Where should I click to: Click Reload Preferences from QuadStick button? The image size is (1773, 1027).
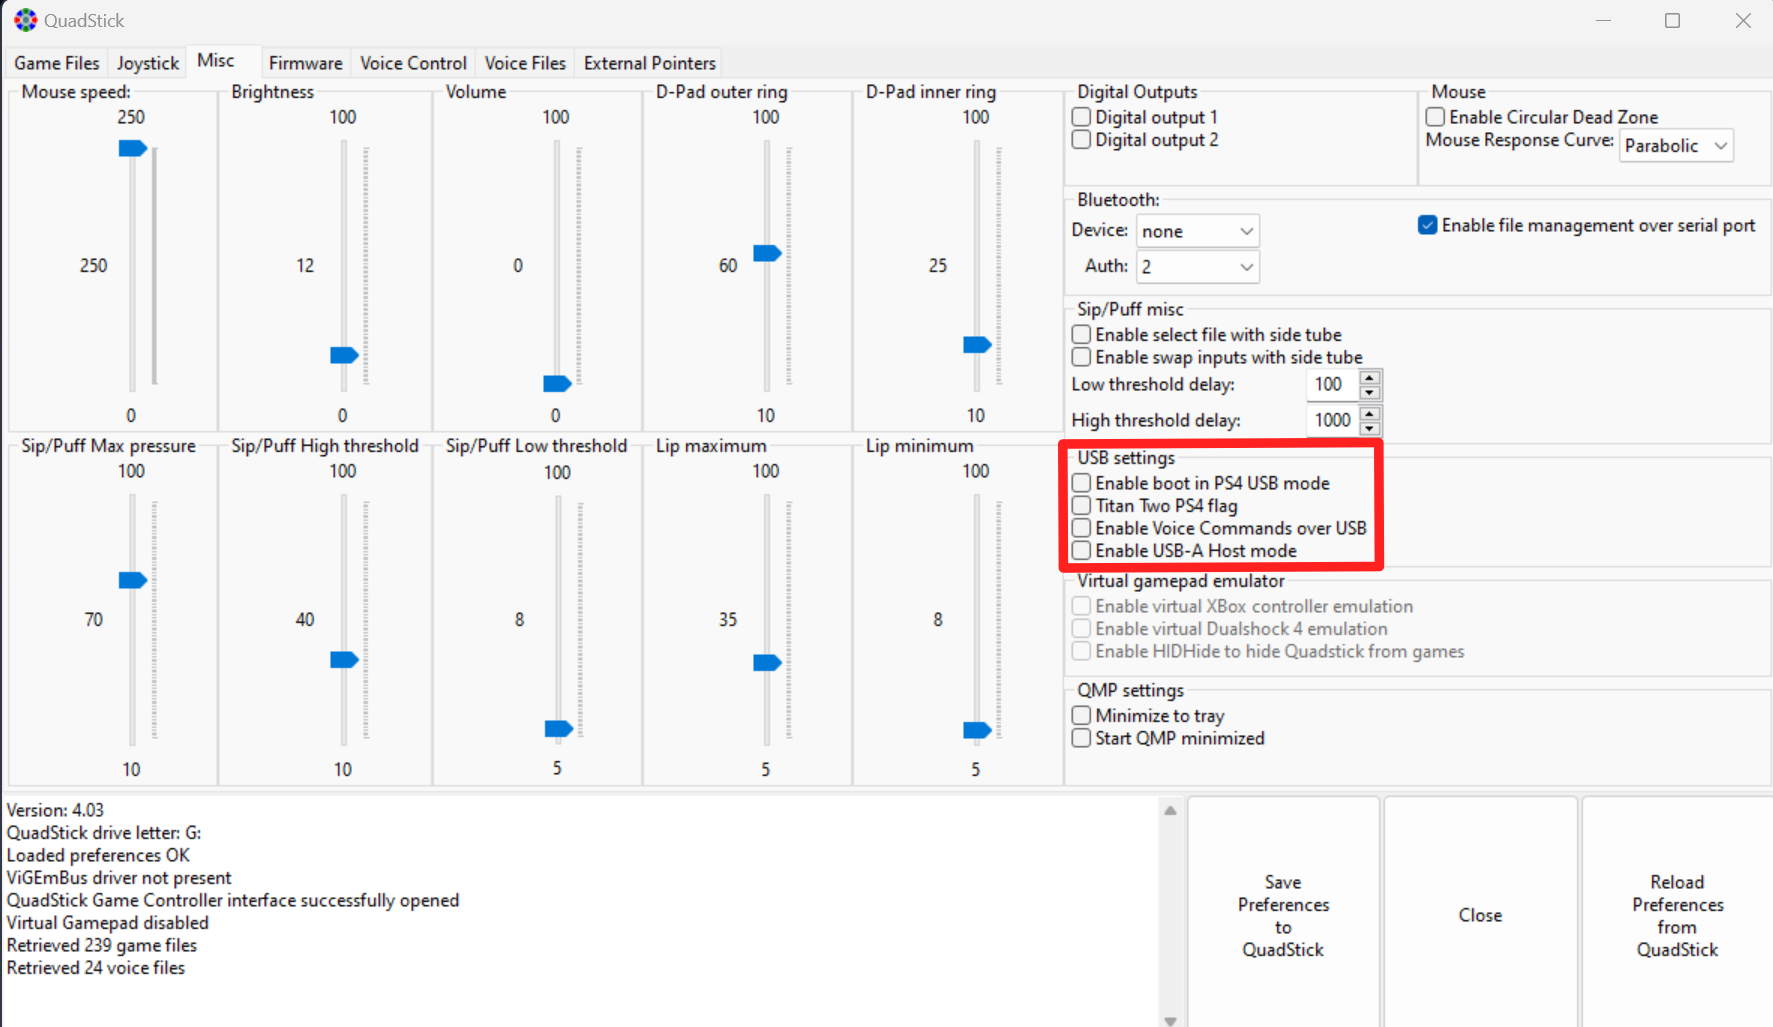[1677, 915]
